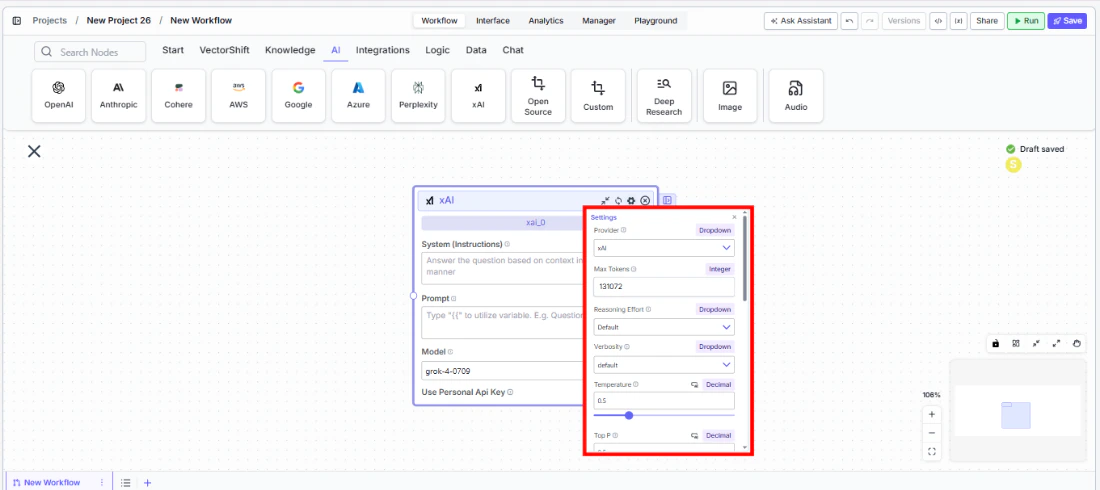Delete the xAI node via circled X
The height and width of the screenshot is (490, 1100).
tap(645, 201)
